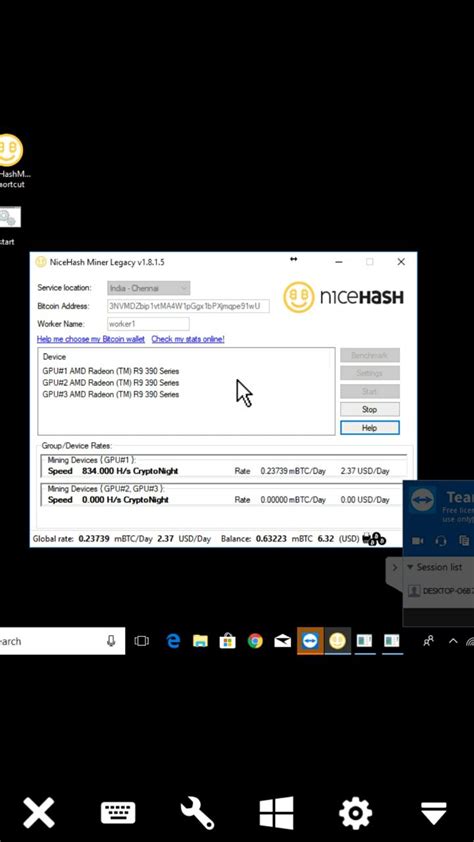Click '2.37 USD/Day' in GPU#1 row

[365, 471]
